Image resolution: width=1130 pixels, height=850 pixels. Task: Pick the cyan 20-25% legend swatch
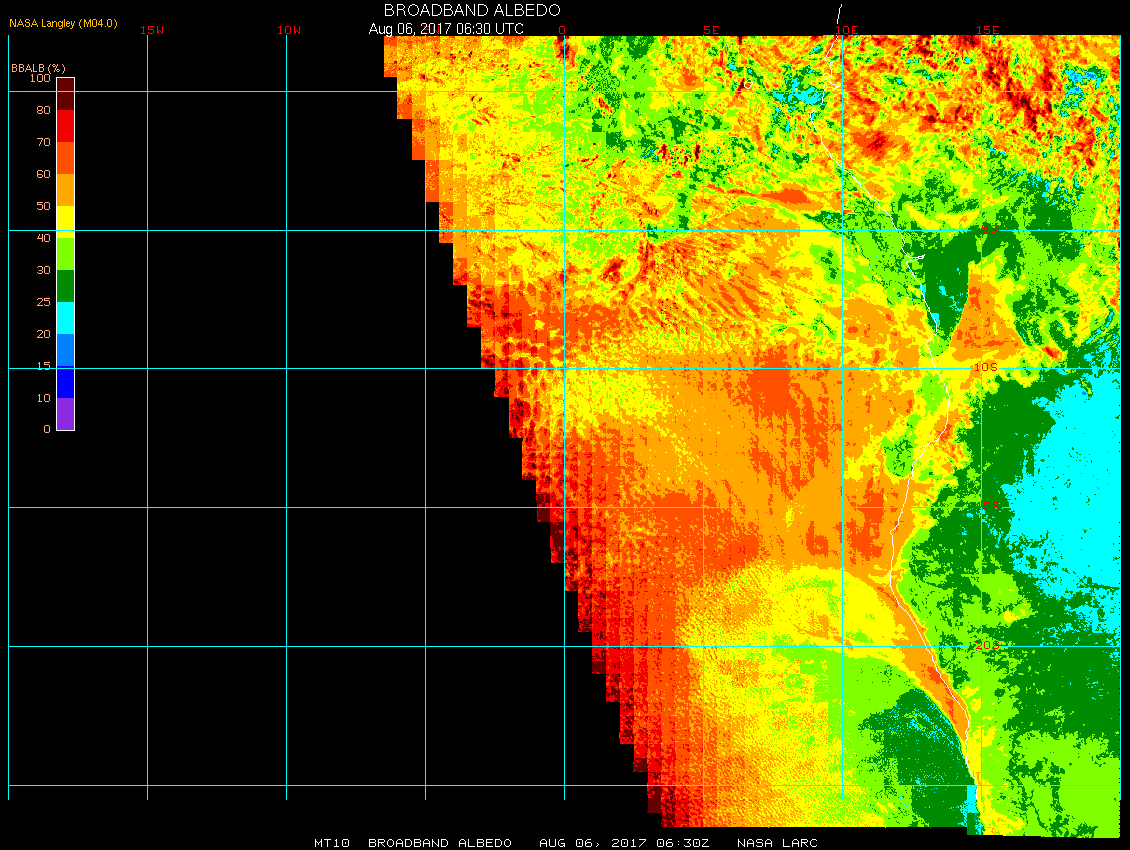pos(66,318)
